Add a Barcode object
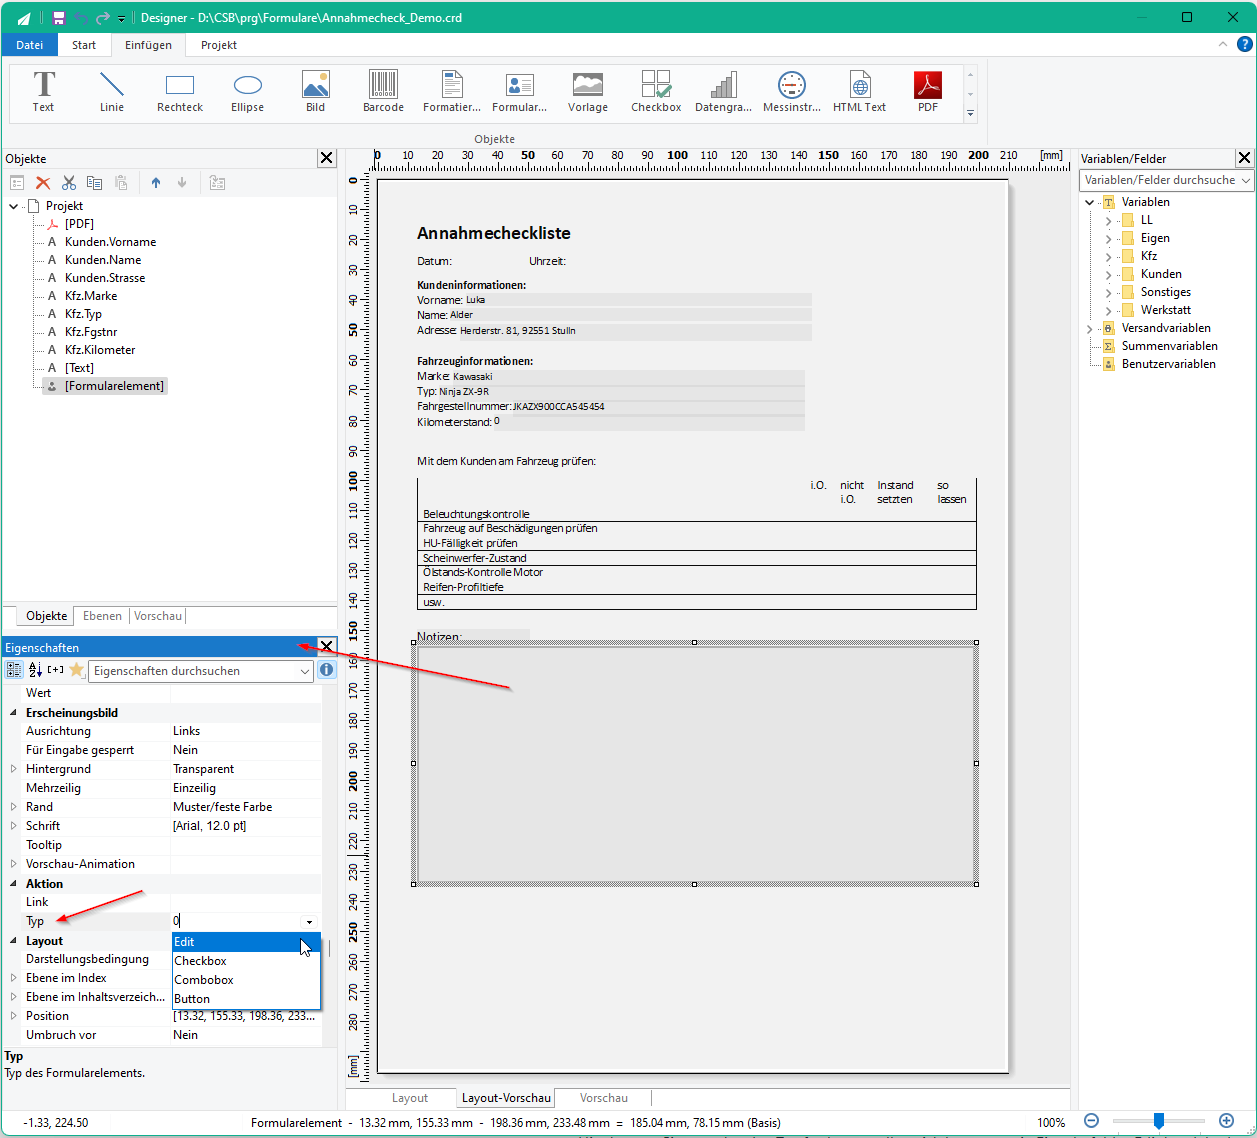Viewport: 1257px width, 1138px height. point(383,92)
